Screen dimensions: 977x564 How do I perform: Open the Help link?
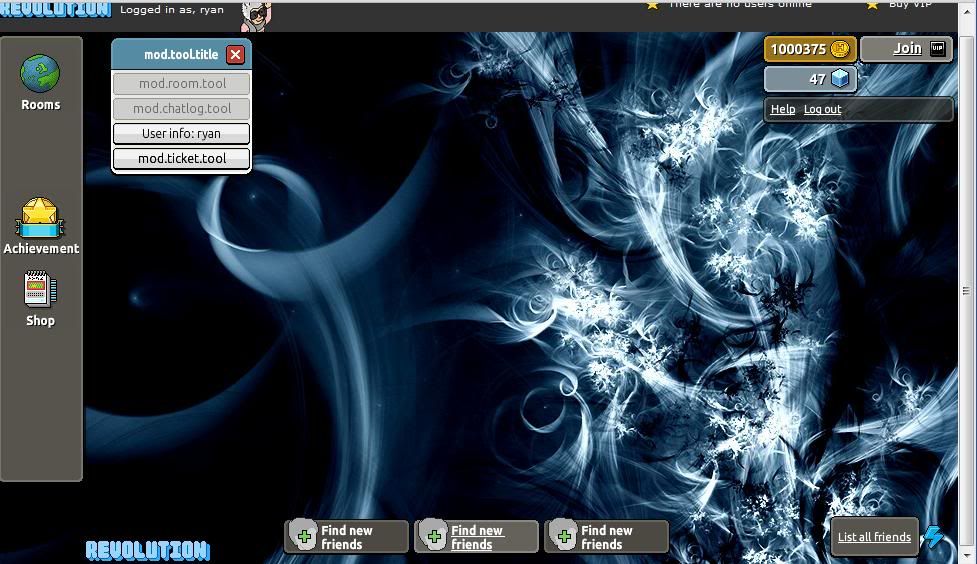click(783, 109)
